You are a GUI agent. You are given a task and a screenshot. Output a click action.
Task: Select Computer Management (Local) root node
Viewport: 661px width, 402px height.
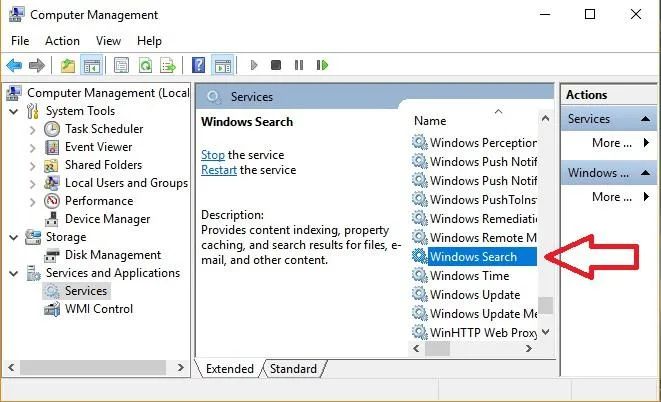[107, 93]
